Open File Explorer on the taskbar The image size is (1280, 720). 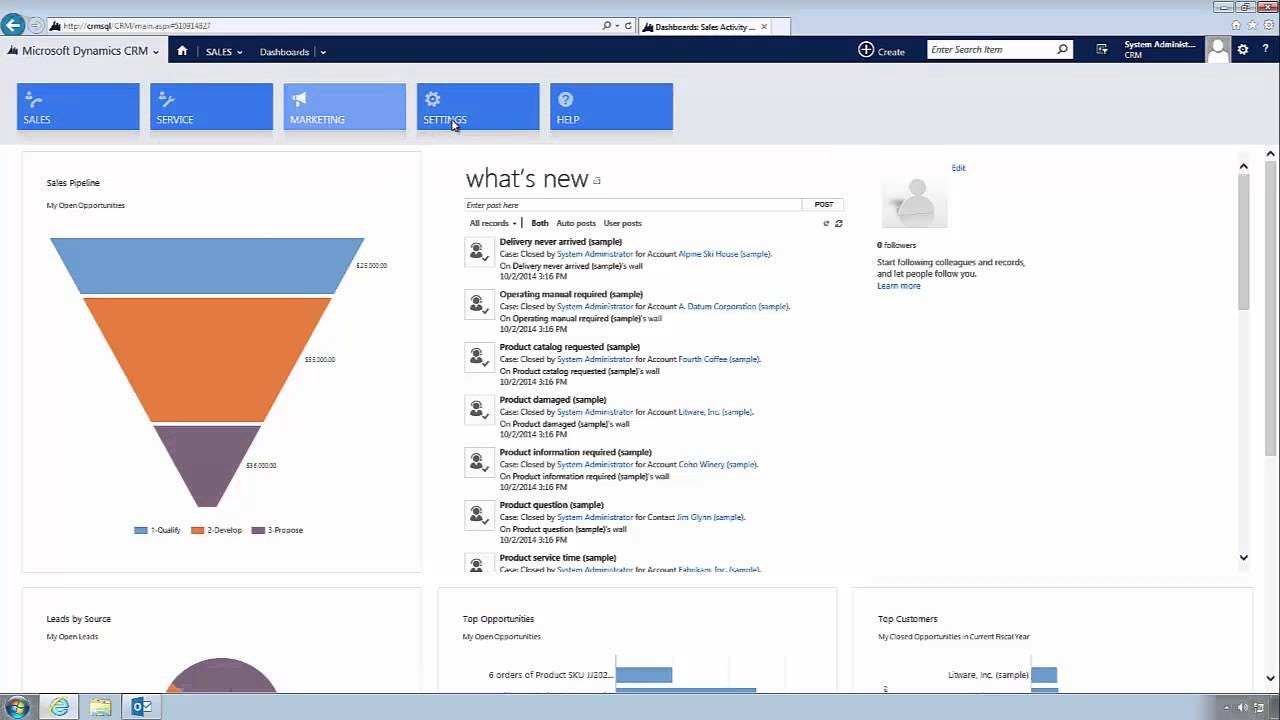(101, 707)
